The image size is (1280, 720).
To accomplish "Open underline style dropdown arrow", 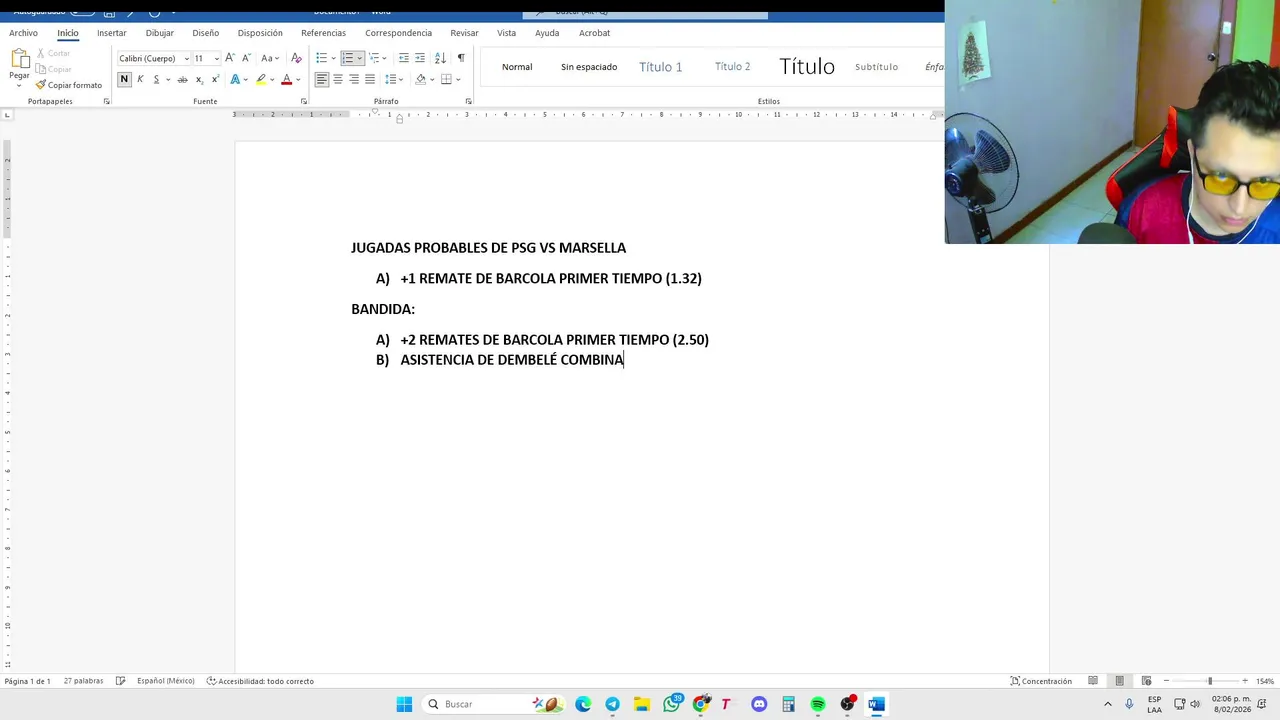I will click(x=167, y=79).
